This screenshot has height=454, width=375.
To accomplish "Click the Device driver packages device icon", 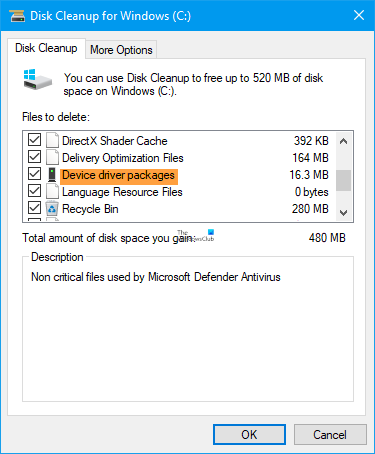I will click(x=52, y=174).
